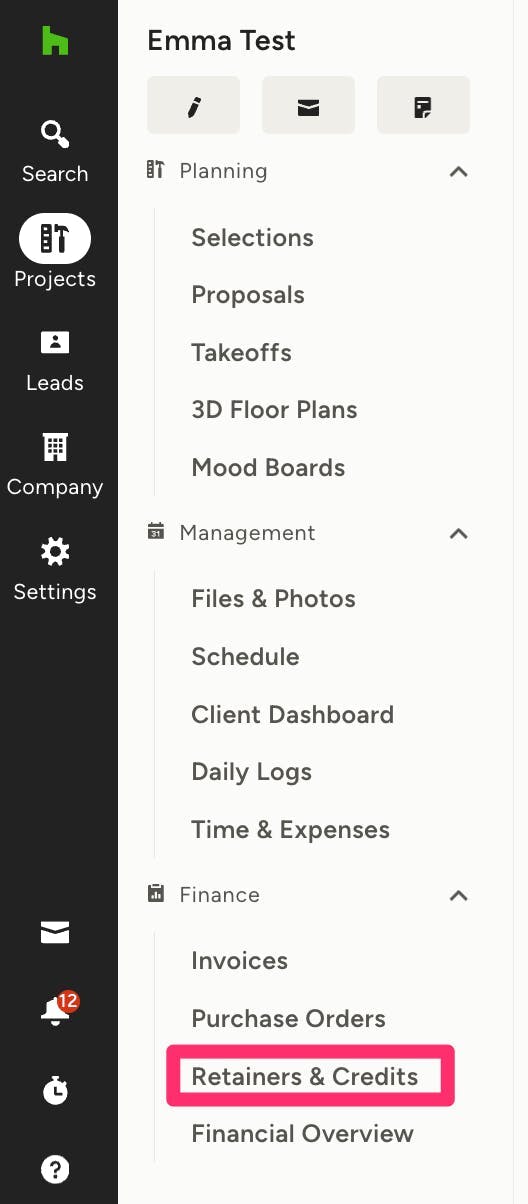Start the time tracker stopwatch icon

[x=55, y=1090]
